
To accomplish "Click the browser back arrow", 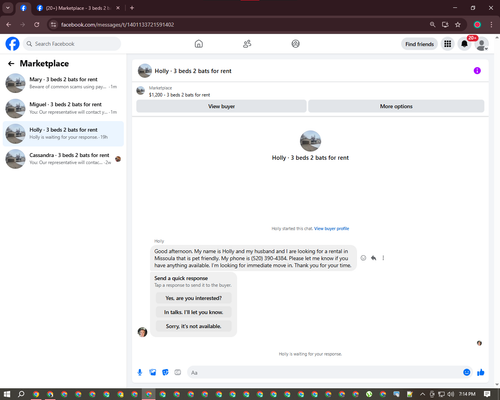I will pyautogui.click(x=9, y=25).
